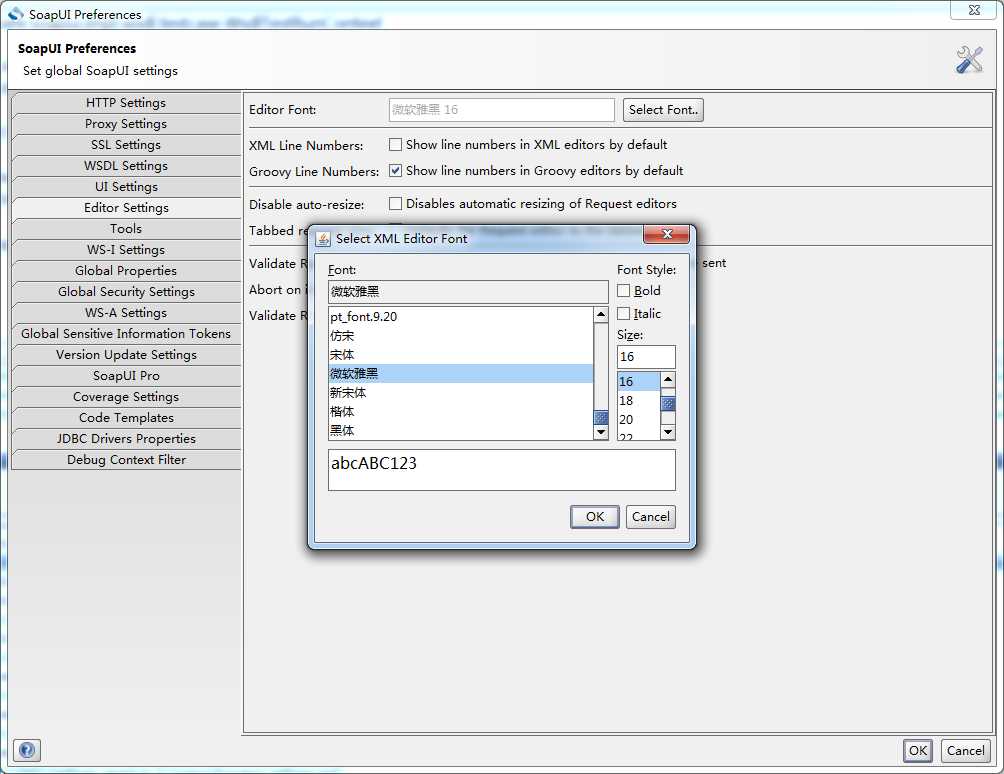Cancel the font selection dialog
The height and width of the screenshot is (774, 1004).
click(651, 517)
